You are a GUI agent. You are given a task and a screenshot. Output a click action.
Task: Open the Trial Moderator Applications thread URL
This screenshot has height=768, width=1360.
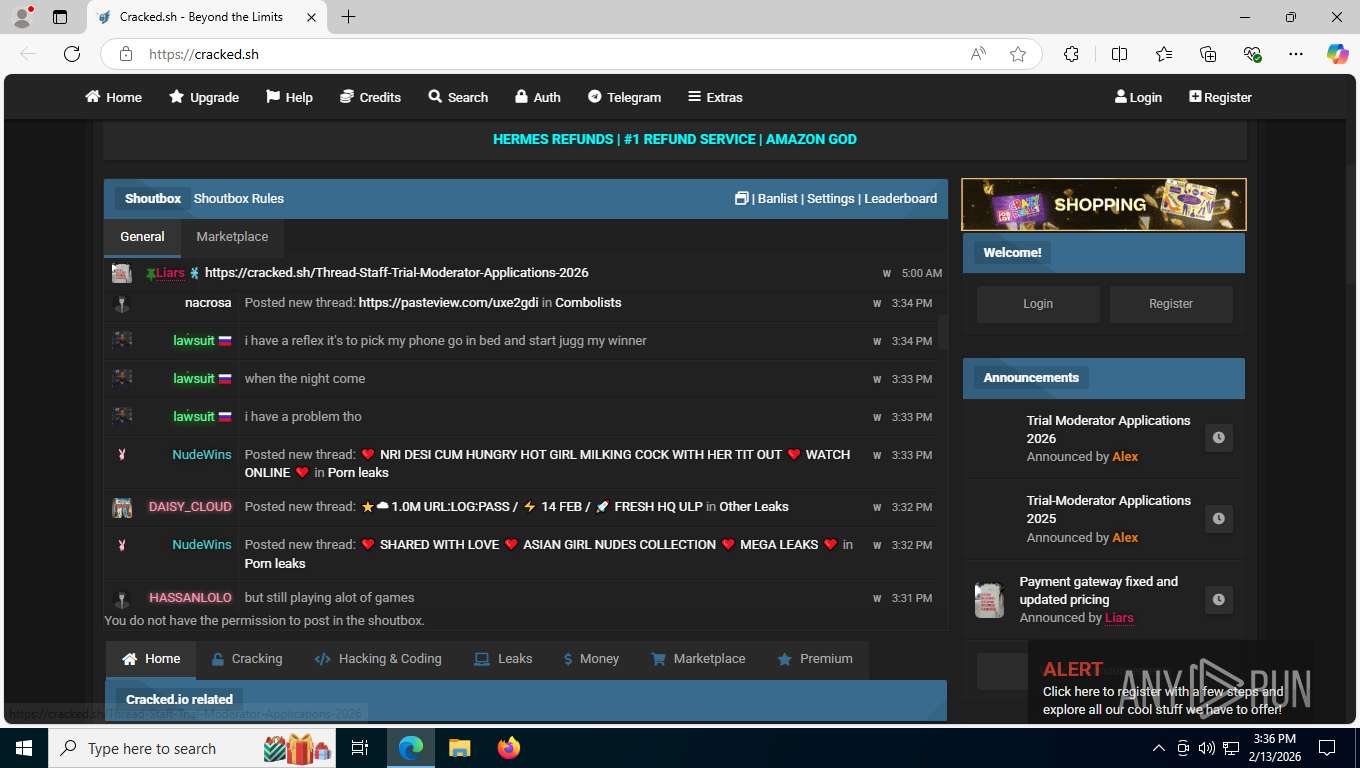(396, 272)
